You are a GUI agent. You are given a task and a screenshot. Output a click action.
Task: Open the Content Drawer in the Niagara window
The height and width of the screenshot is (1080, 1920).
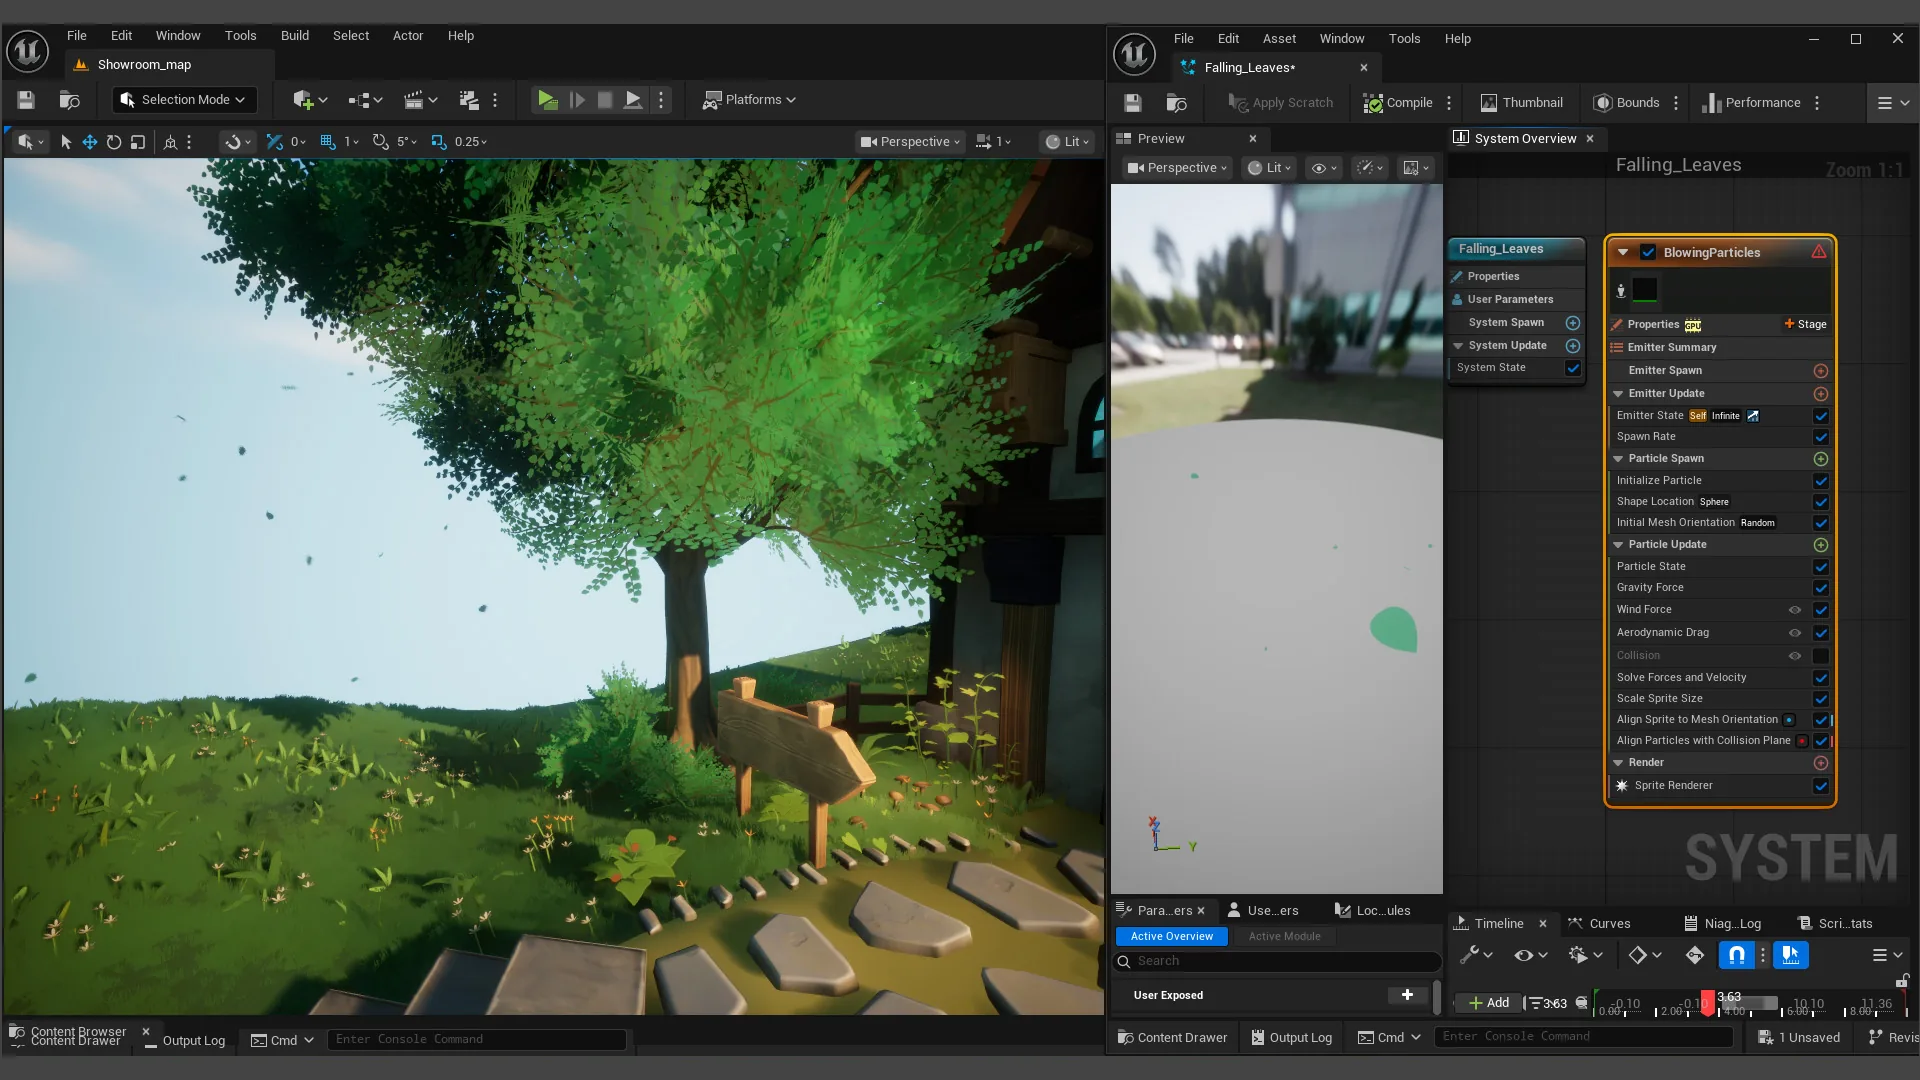(1172, 1038)
